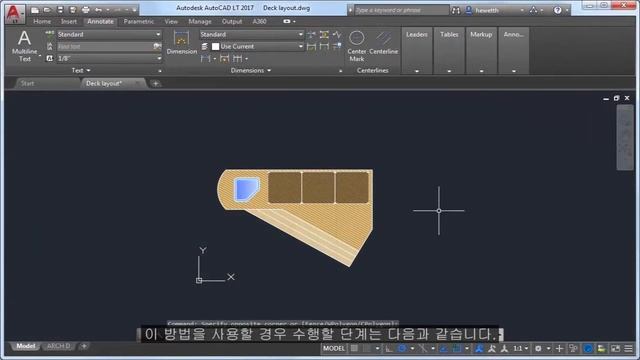
Task: Click the find text search icon
Action: [x=157, y=46]
